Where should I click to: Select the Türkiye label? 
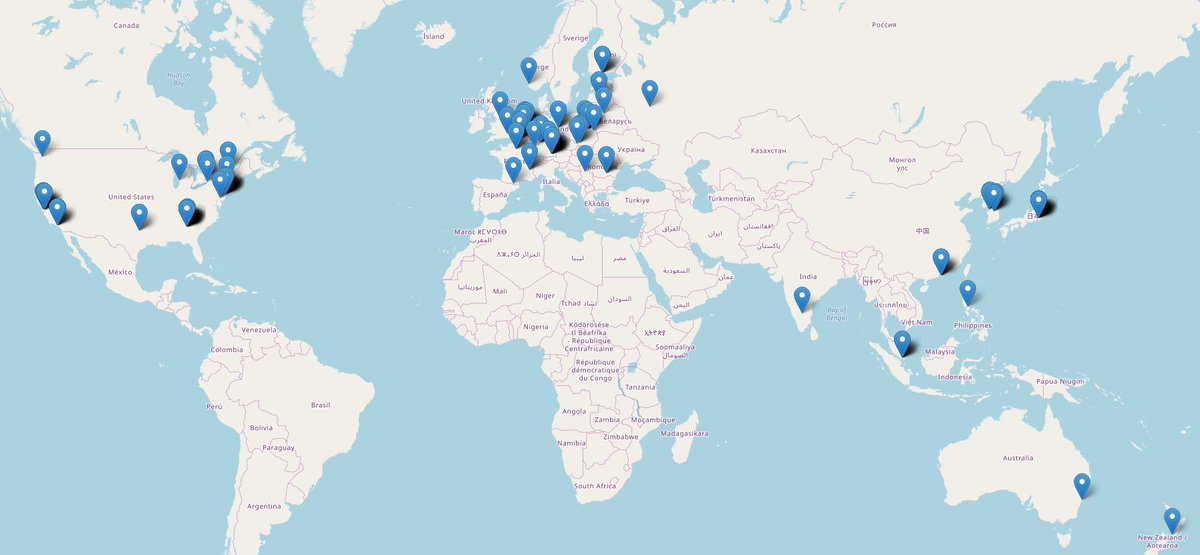point(638,200)
